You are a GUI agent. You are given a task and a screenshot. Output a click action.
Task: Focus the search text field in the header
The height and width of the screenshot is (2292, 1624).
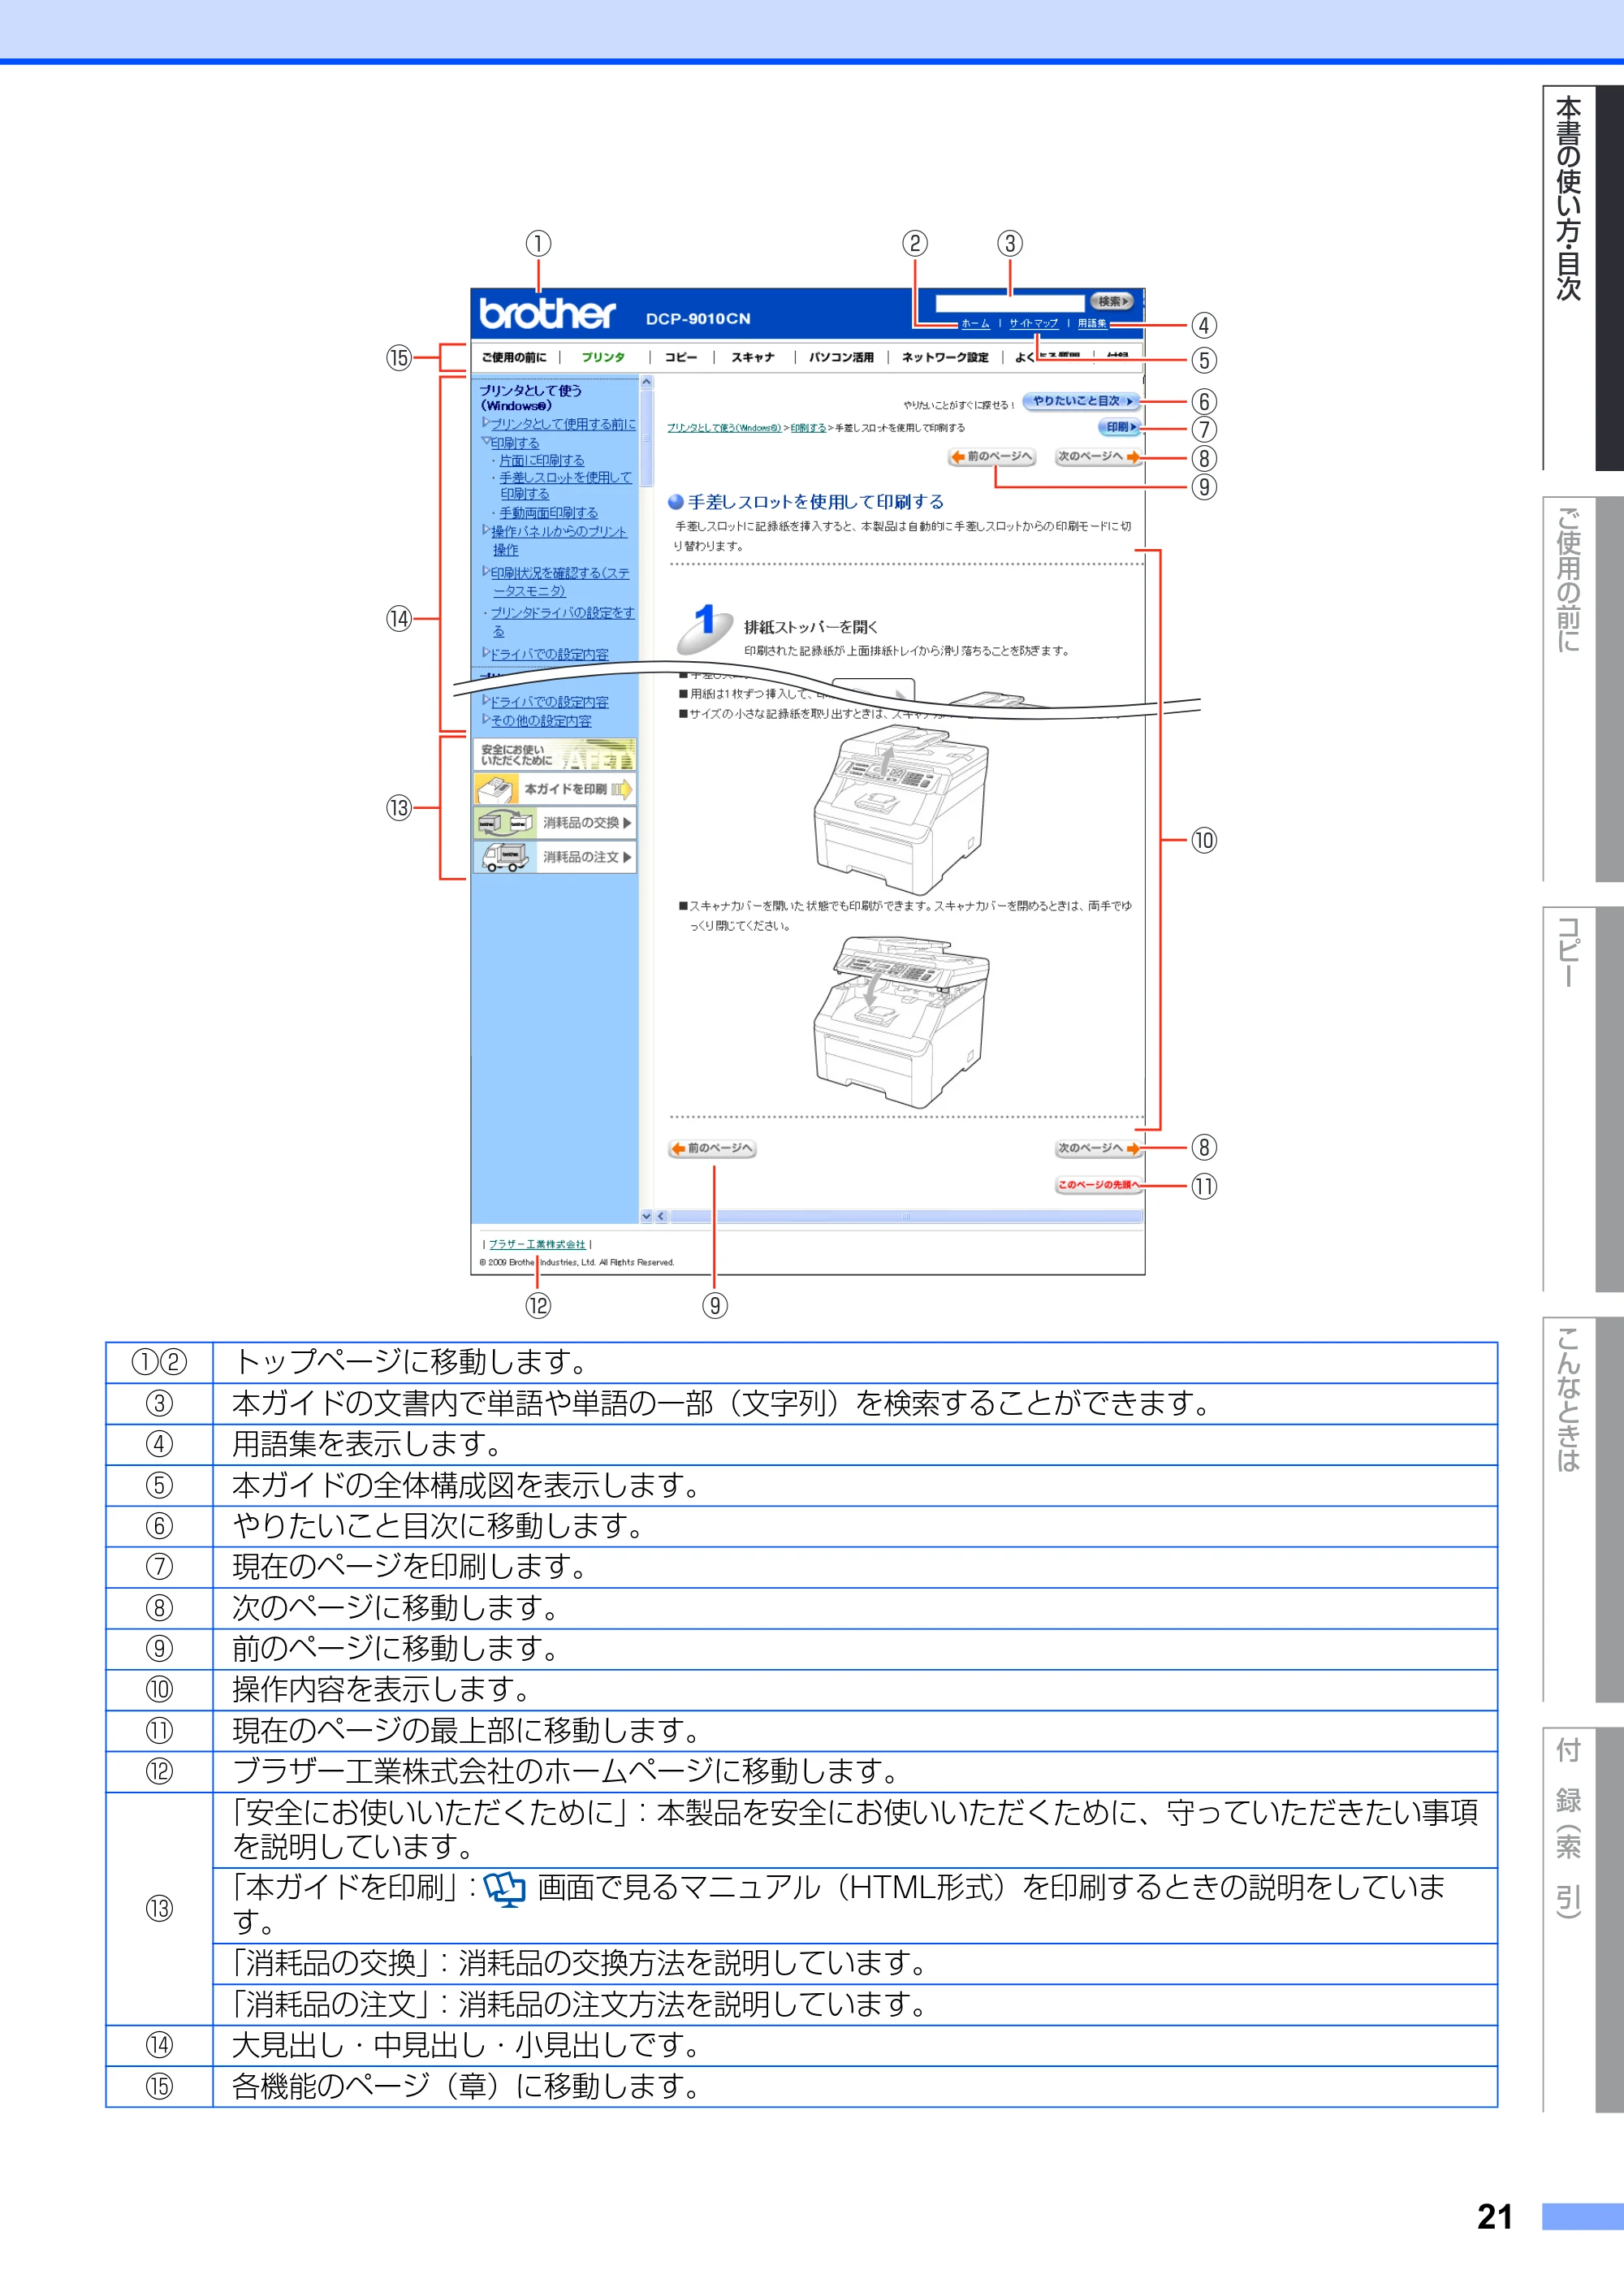point(1009,302)
